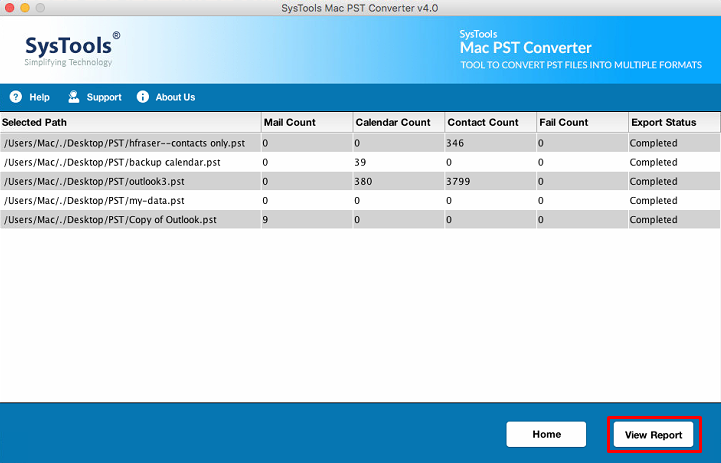Click mail count cell for backup calendar.pst
This screenshot has height=463, width=721.
click(x=307, y=162)
